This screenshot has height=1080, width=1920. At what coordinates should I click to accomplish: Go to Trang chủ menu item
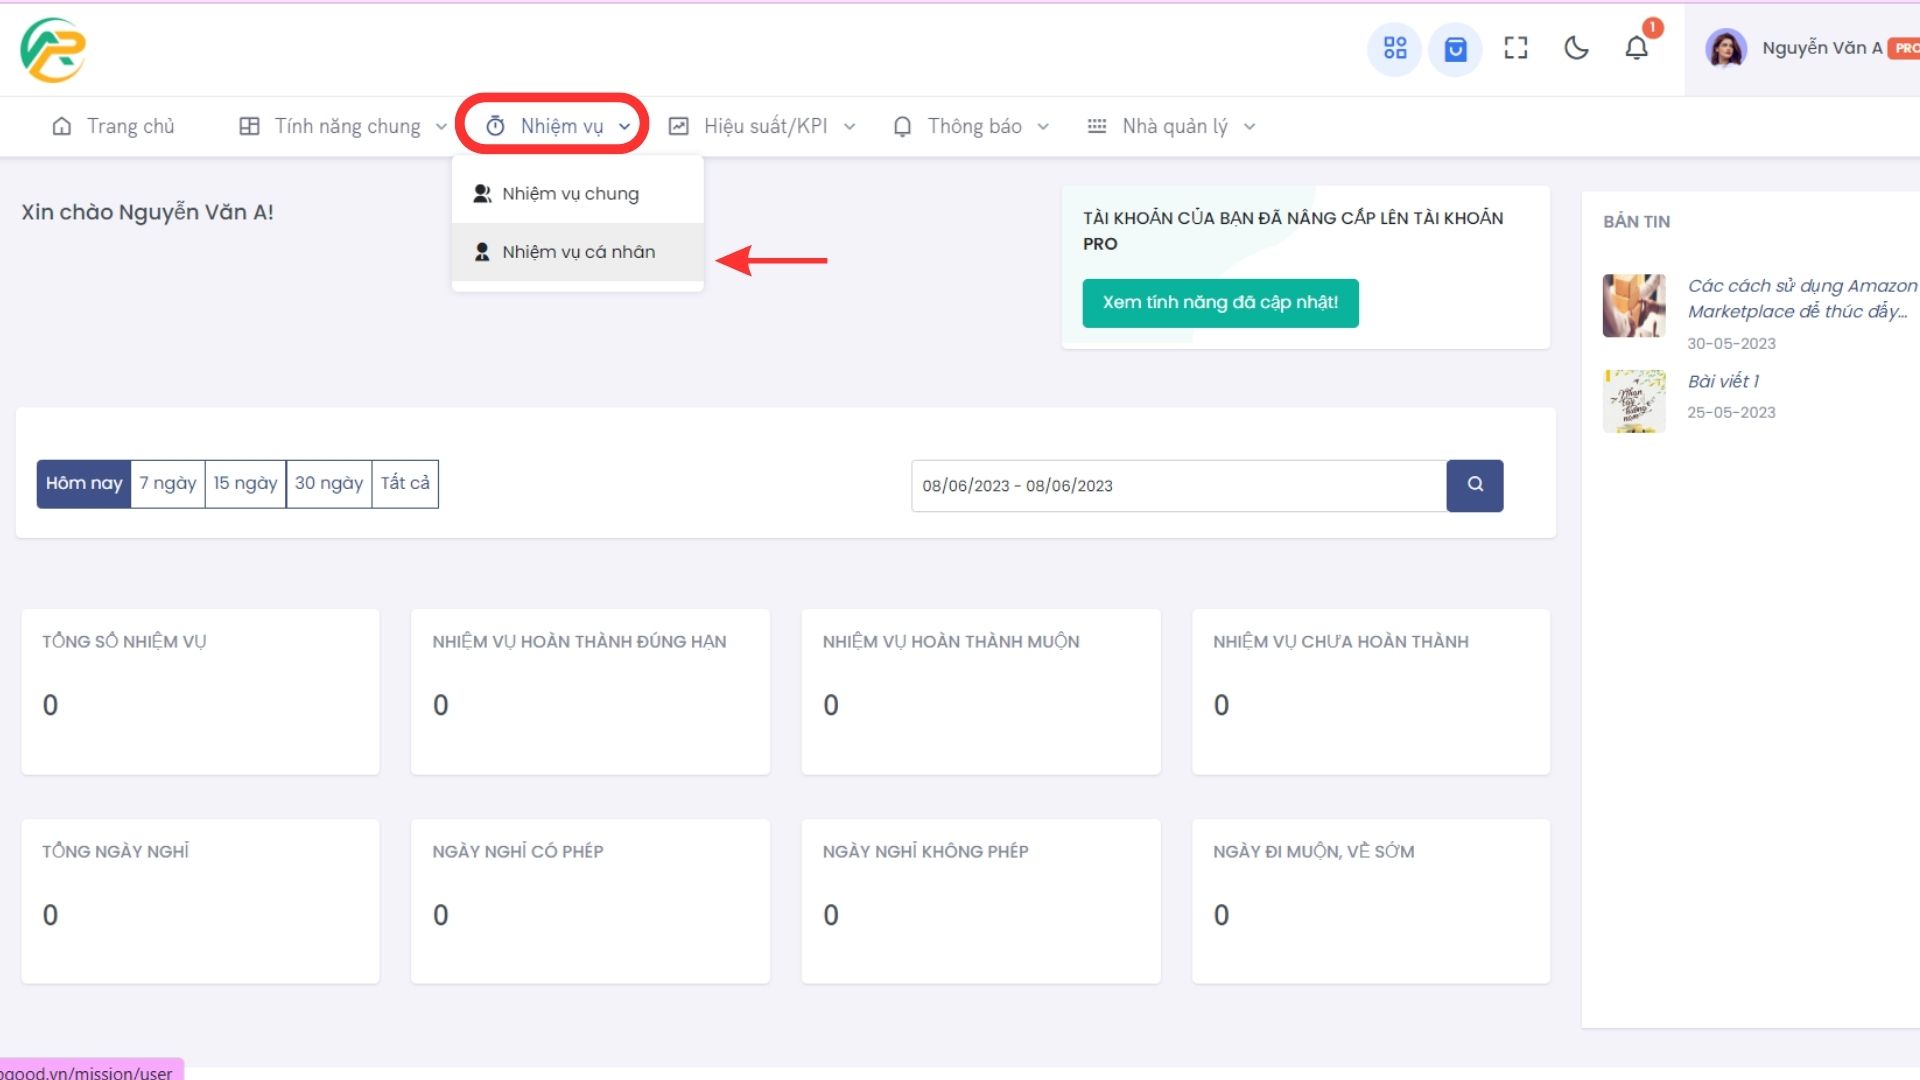click(113, 126)
